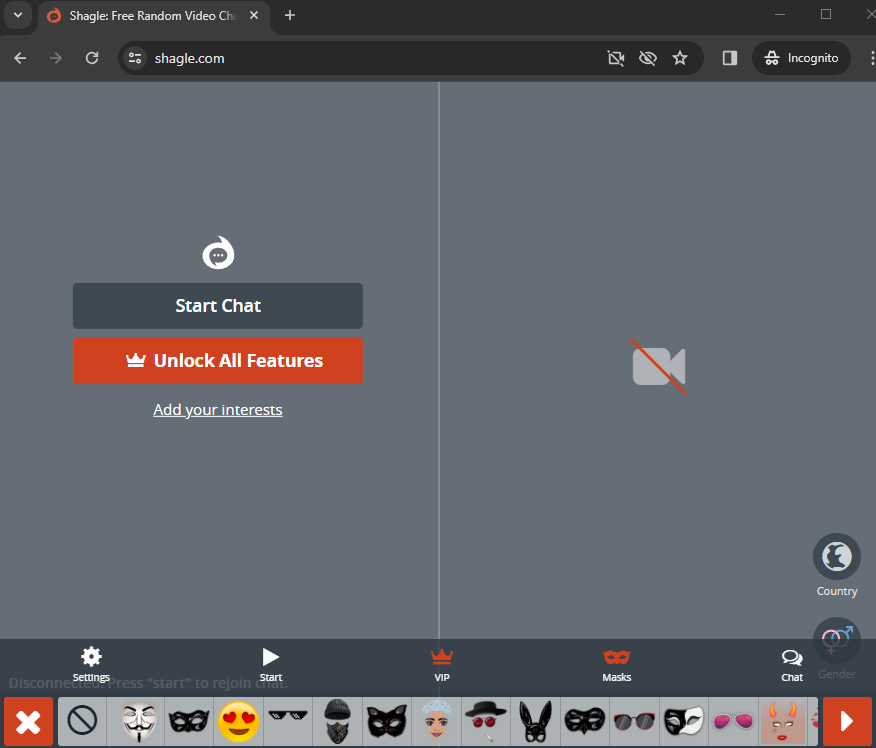876x748 pixels.
Task: Open the Country filter
Action: [x=837, y=557]
